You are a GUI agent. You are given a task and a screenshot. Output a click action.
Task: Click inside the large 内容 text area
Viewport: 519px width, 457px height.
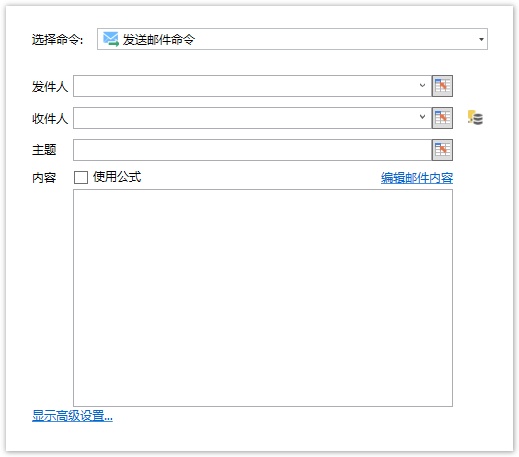(x=263, y=298)
